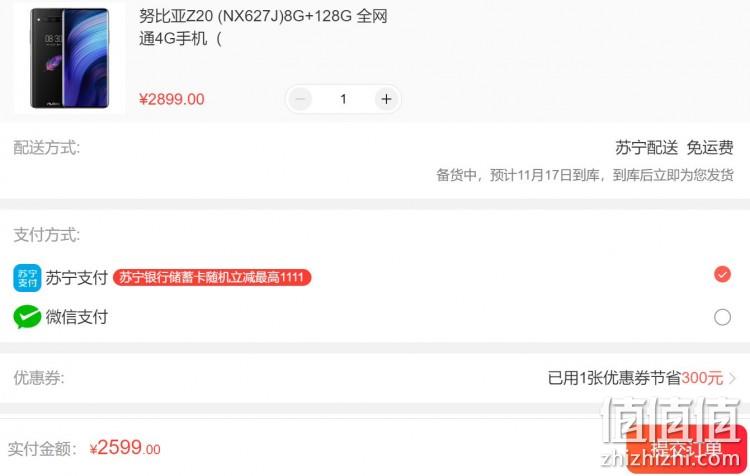750x476 pixels.
Task: Click the 苏宁支付 blue logo icon
Action: tap(27, 278)
